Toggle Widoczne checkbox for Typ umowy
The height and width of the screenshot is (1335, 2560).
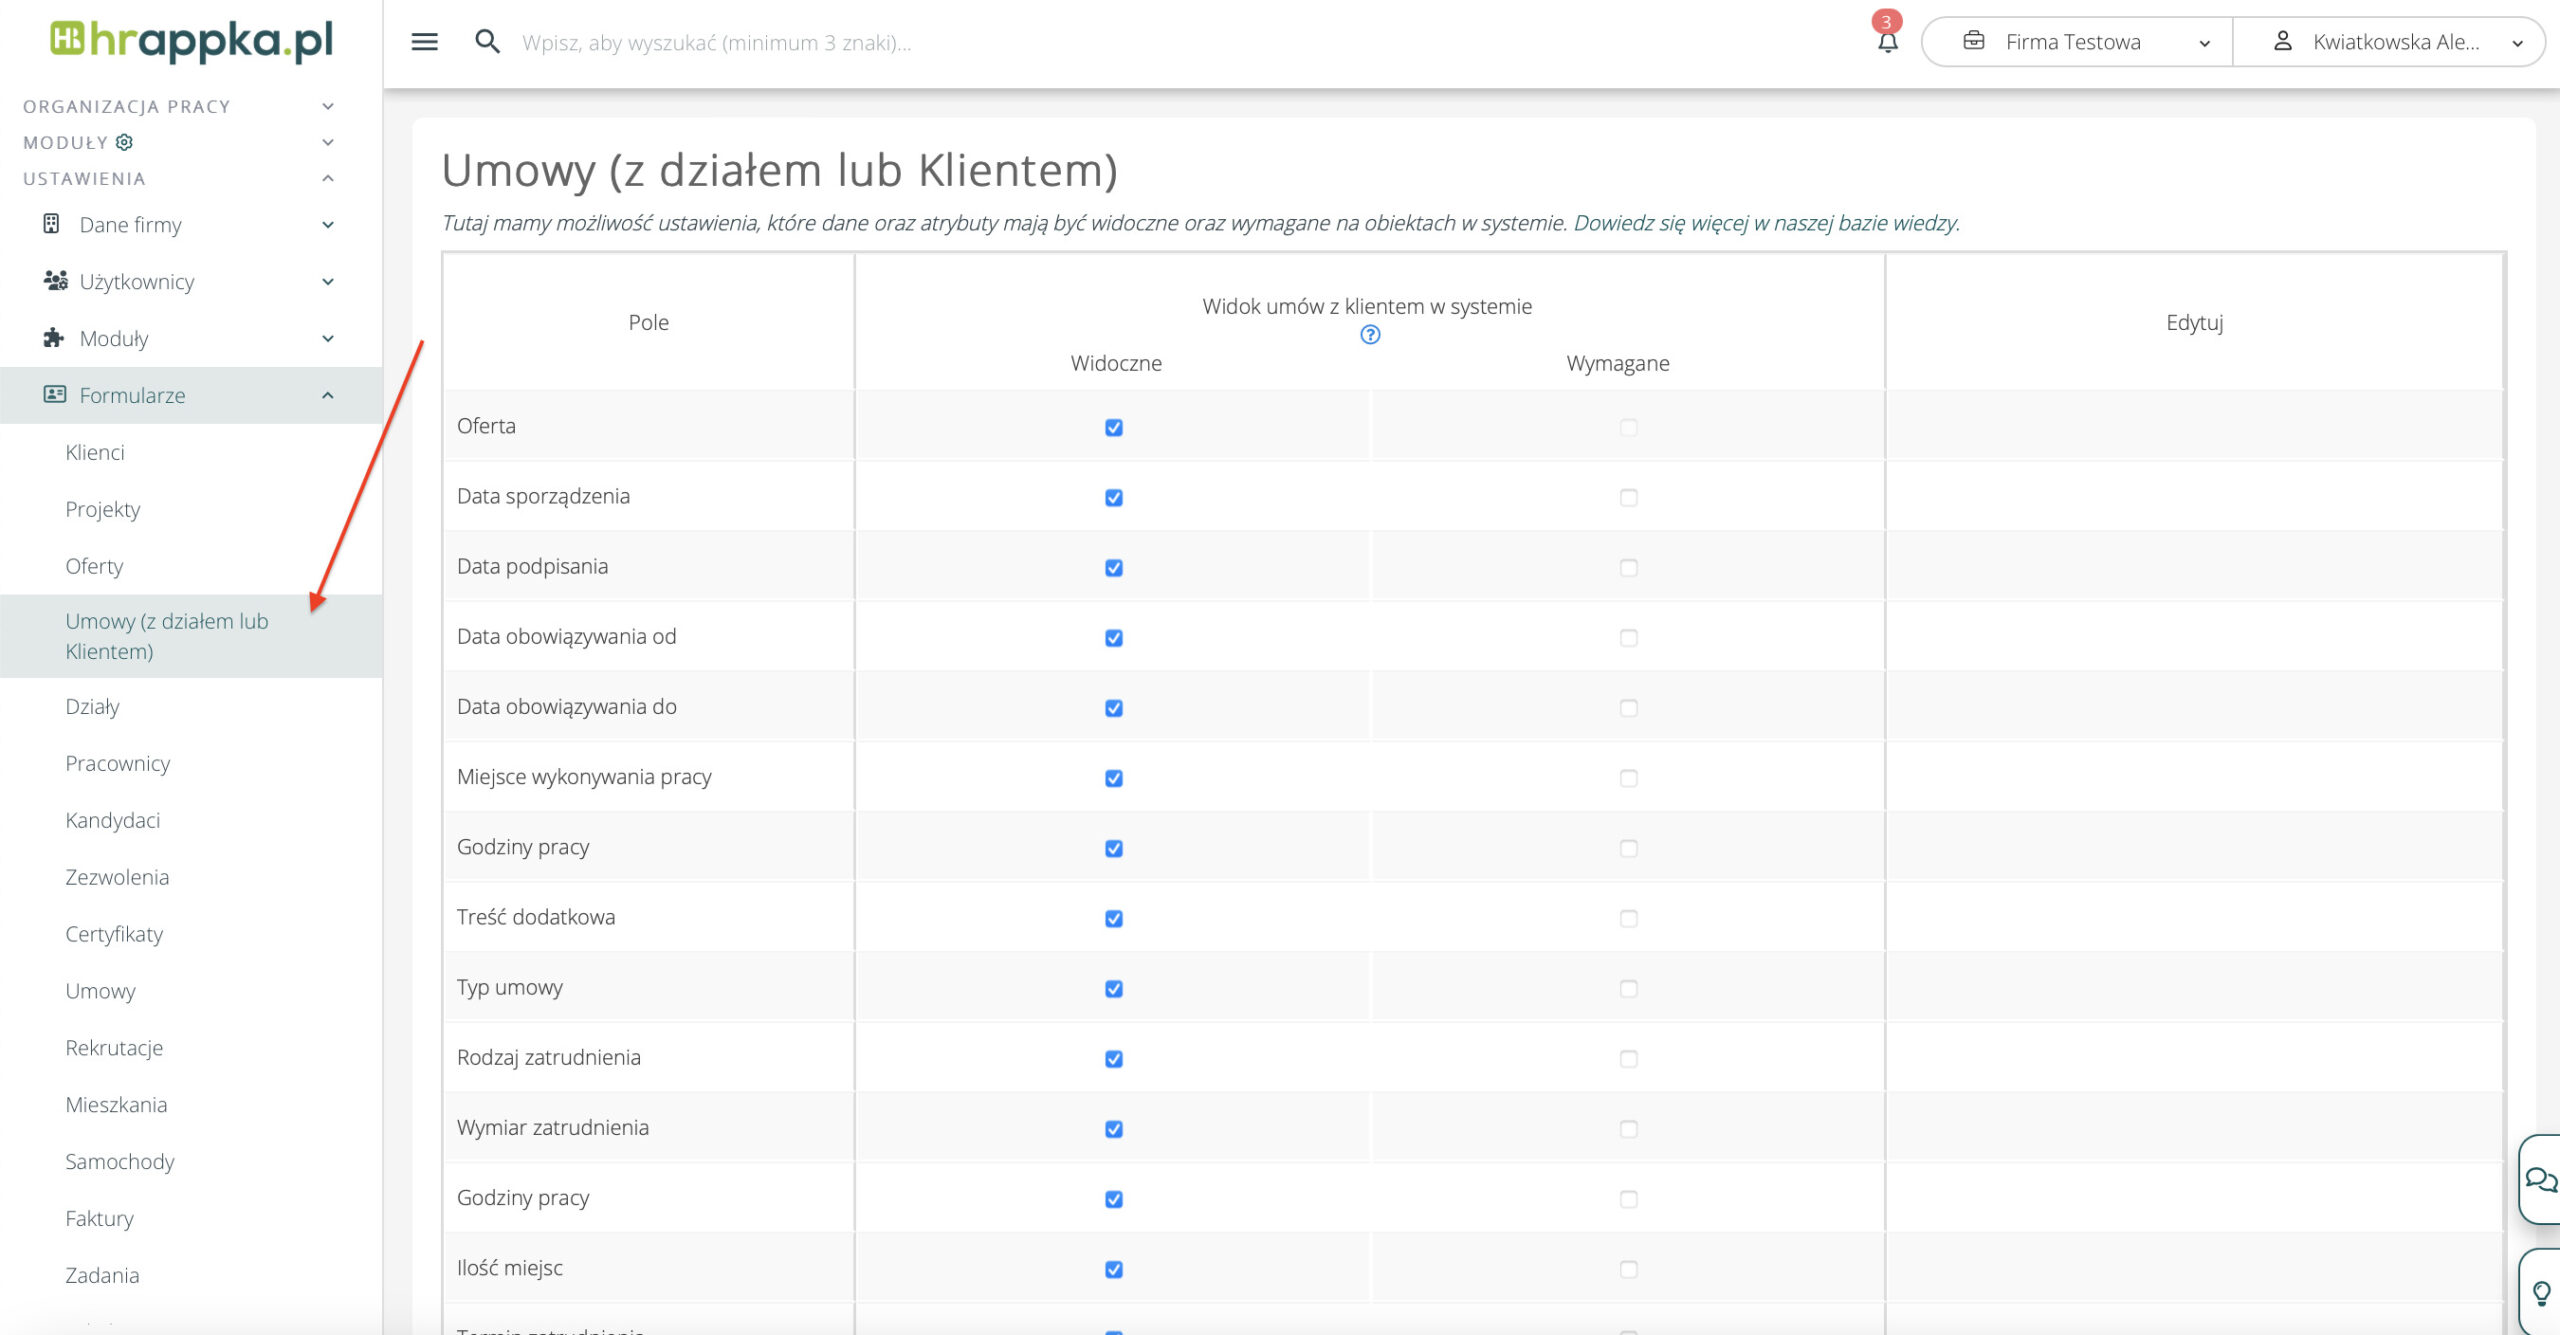1114,989
